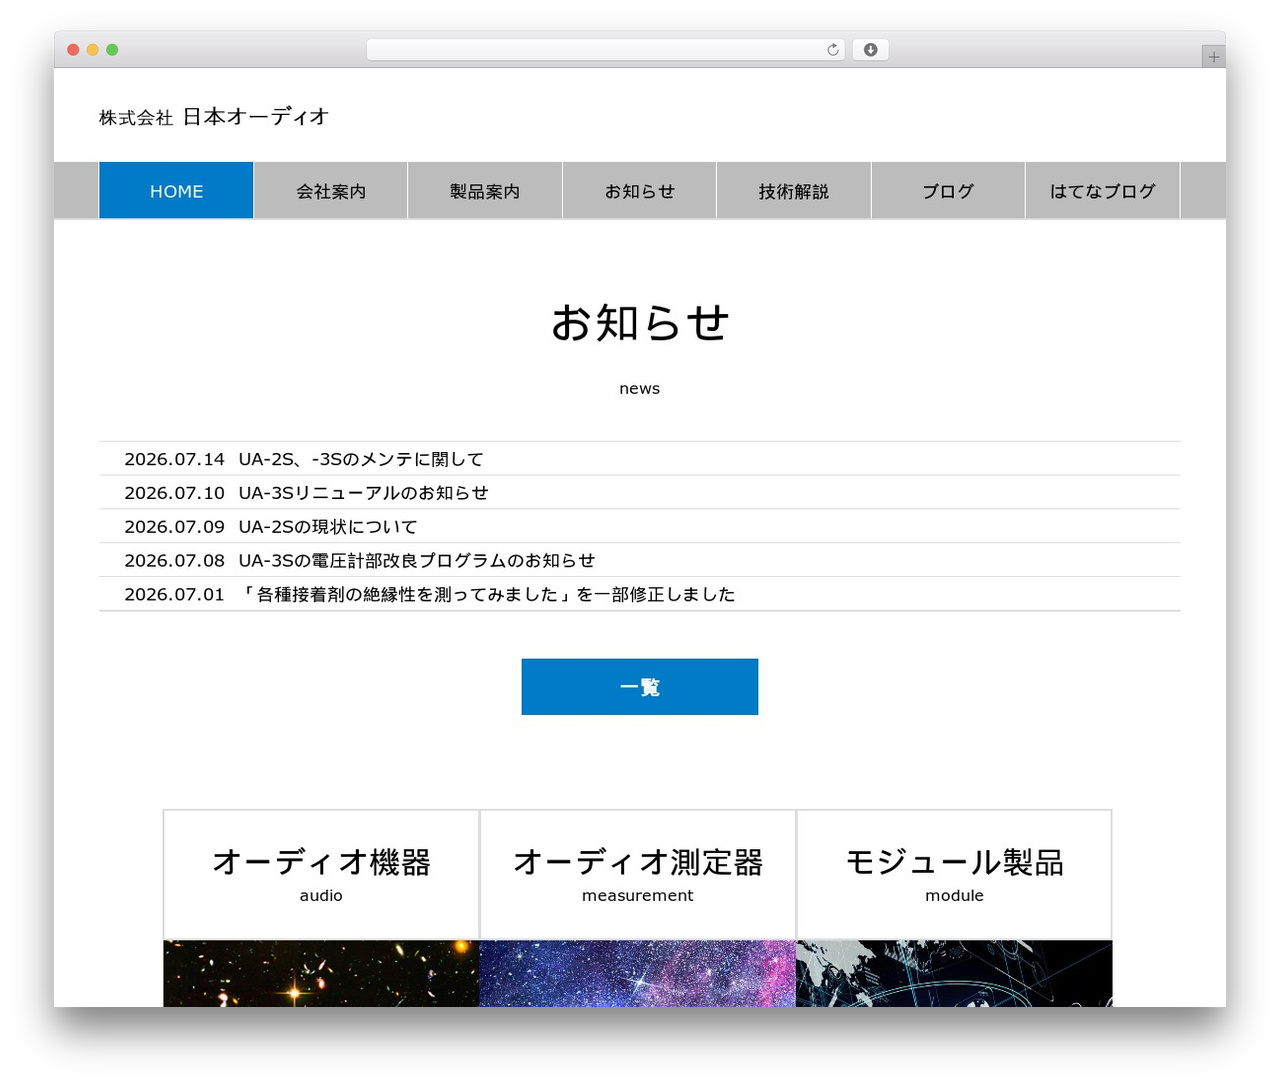Viewport: 1280px width, 1084px height.
Task: Open the ブログ menu item
Action: pos(948,191)
